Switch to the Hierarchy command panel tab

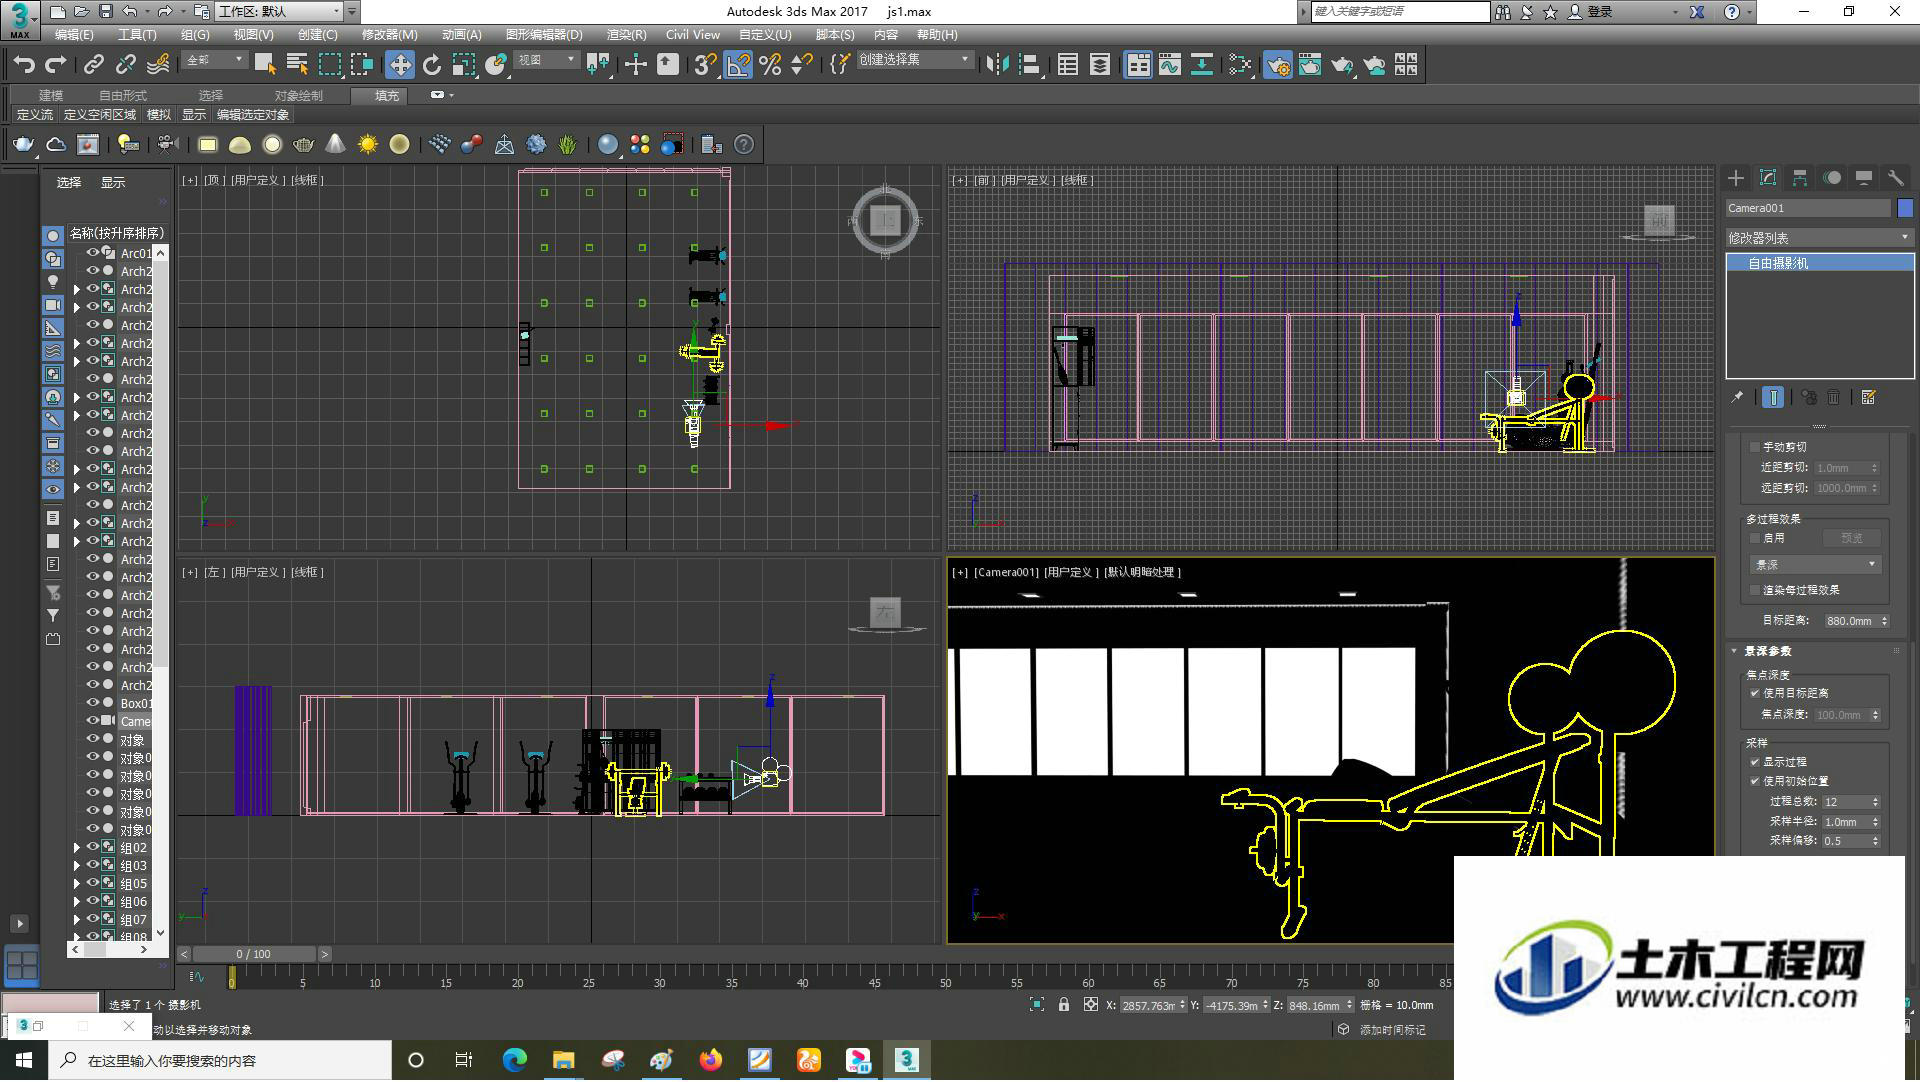coord(1800,178)
